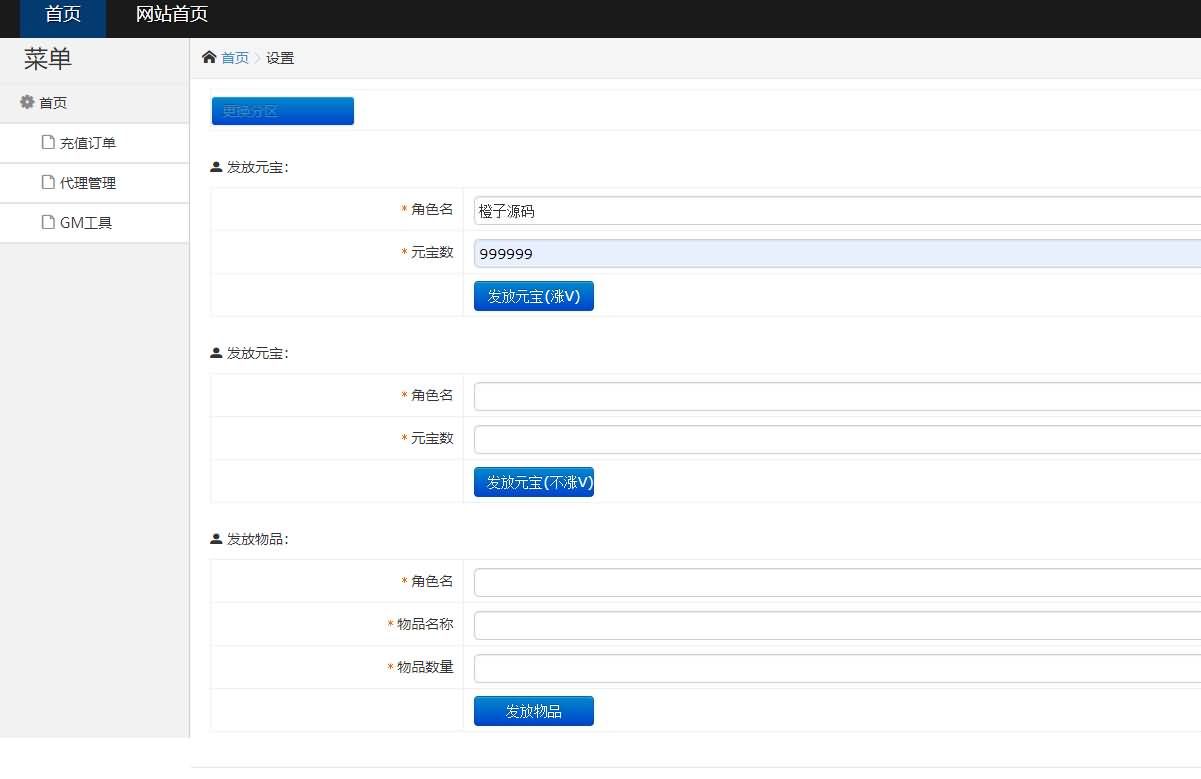Open 网站首页 in the top navigation
The height and width of the screenshot is (779, 1201).
click(172, 15)
